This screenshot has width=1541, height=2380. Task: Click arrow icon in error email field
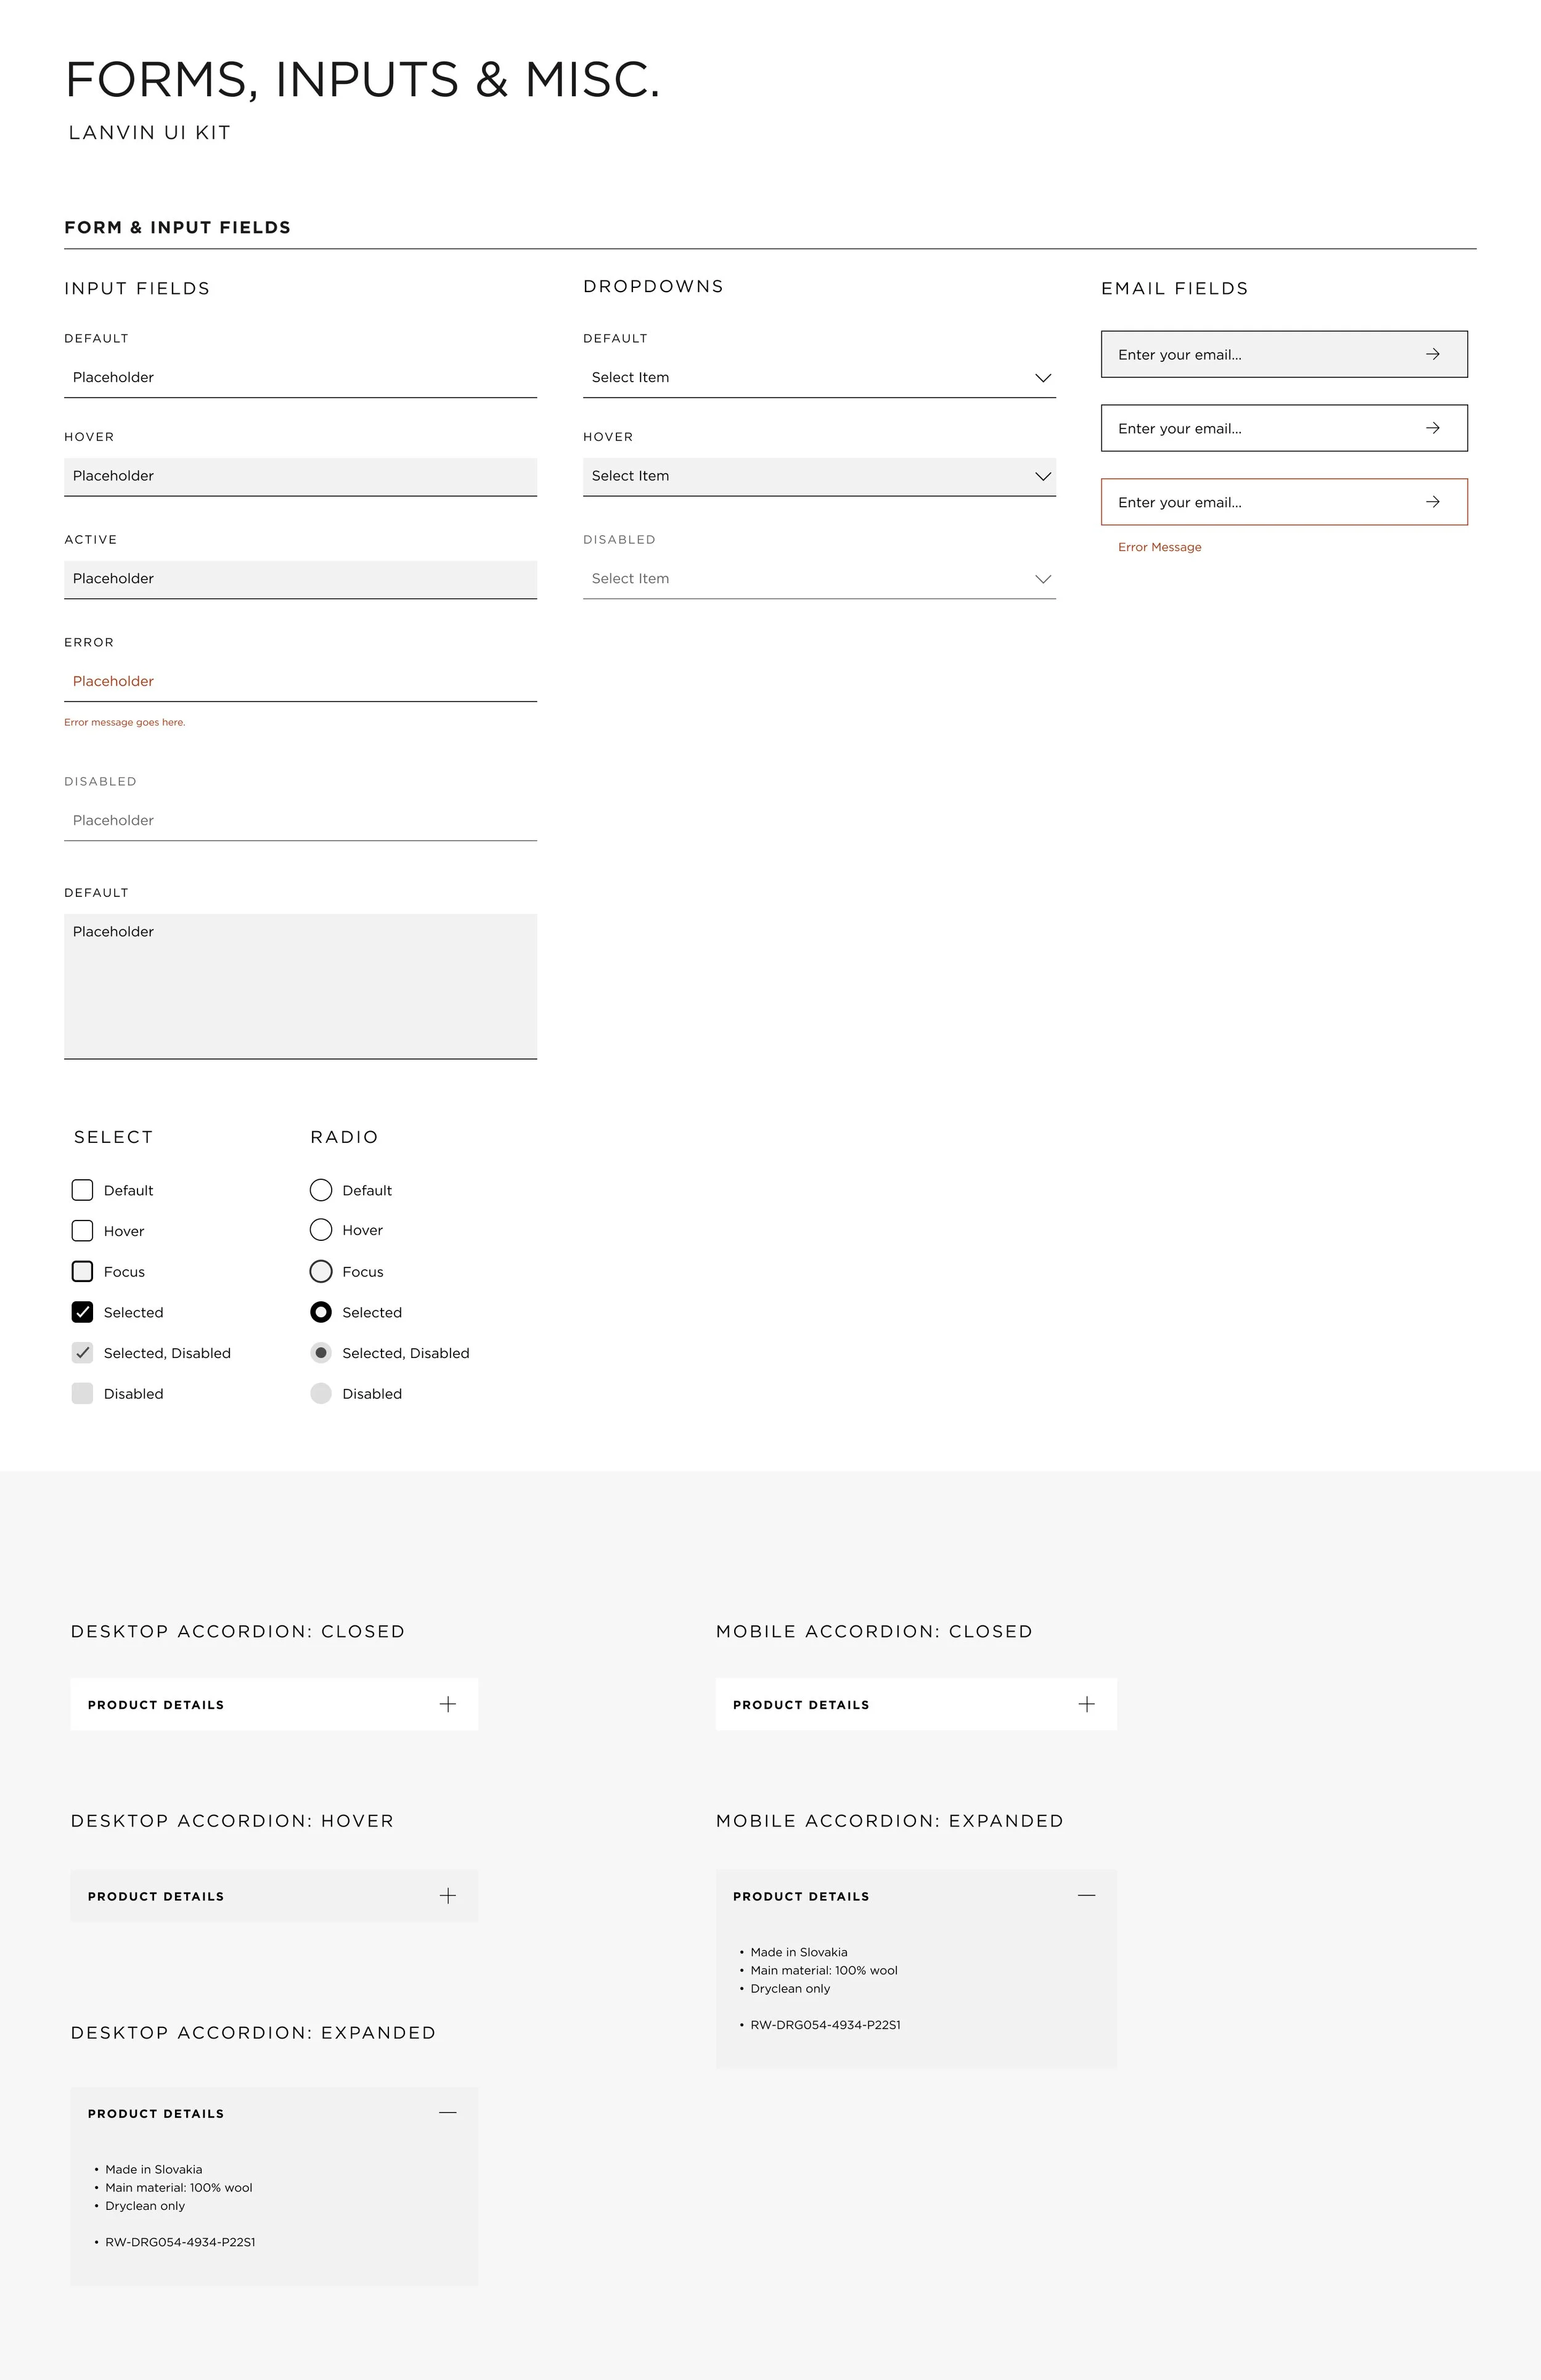(1432, 502)
